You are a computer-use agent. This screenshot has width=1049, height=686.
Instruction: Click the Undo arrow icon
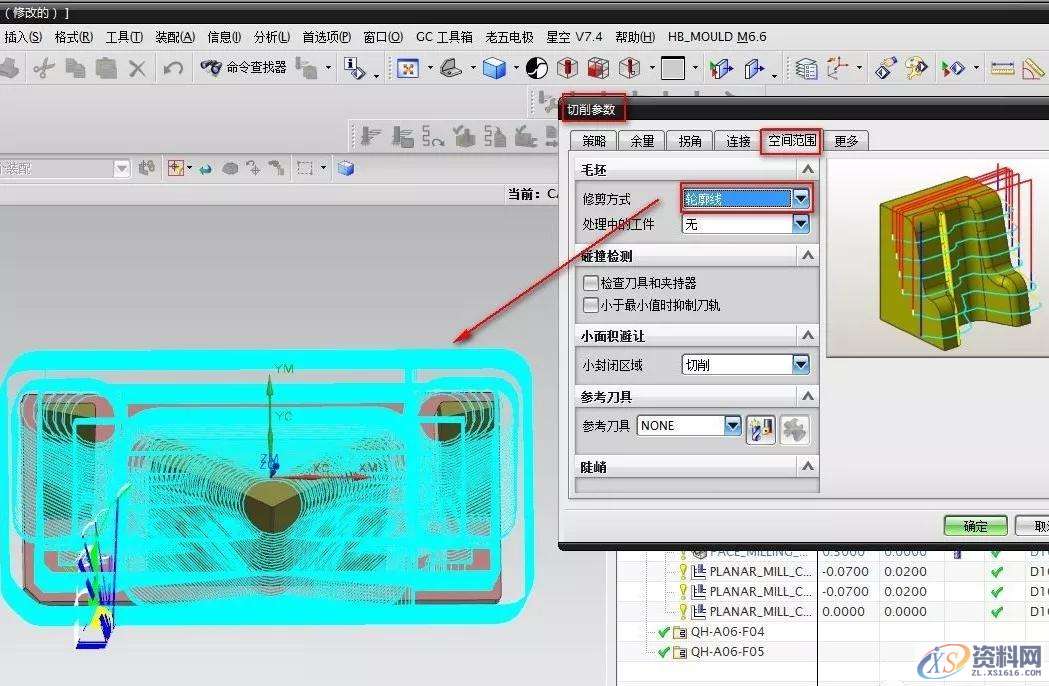tap(172, 68)
